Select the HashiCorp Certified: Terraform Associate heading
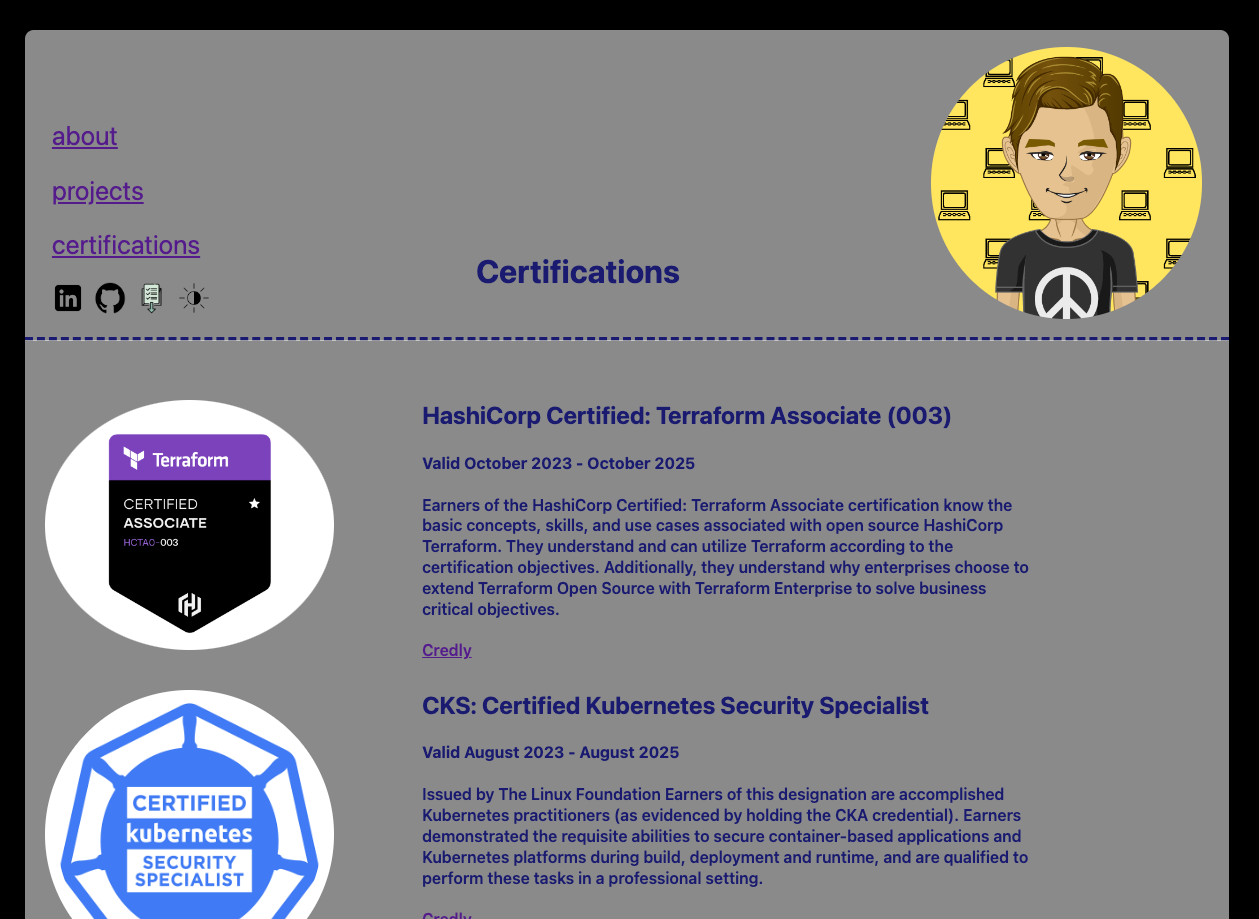Viewport: 1259px width, 919px height. click(686, 416)
